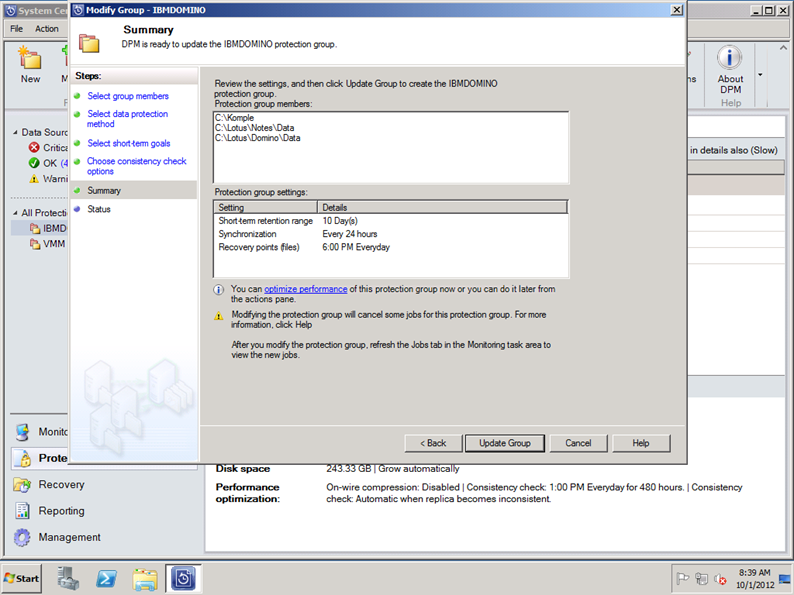The image size is (794, 595).
Task: Open dropdown arrow next to About DPM
Action: (760, 75)
